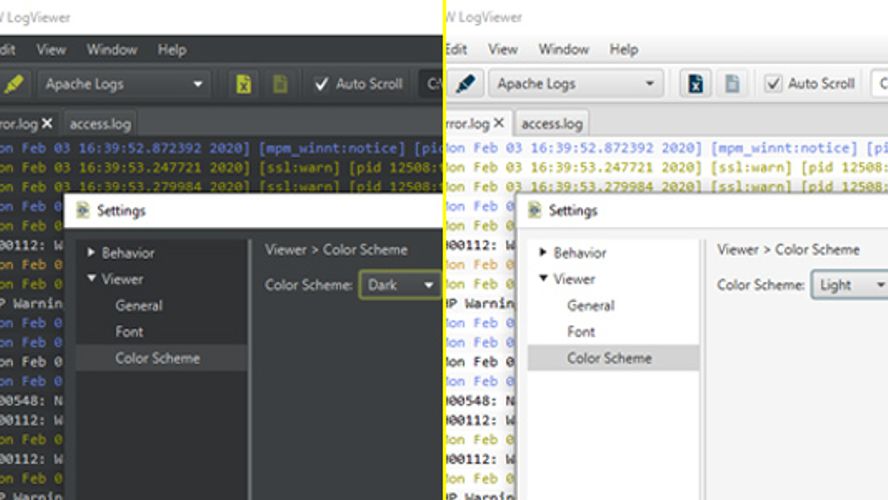The height and width of the screenshot is (500, 888).
Task: Select error.log tab in light window
Action: (x=468, y=124)
